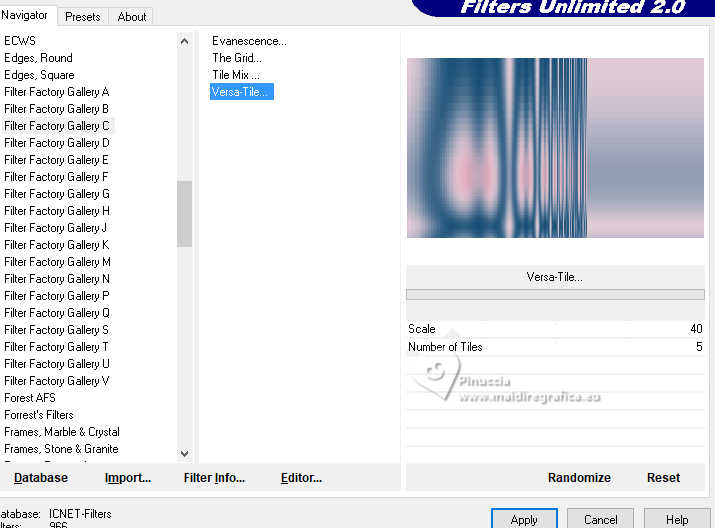Select Forrest's Filters category
The width and height of the screenshot is (715, 528).
[x=39, y=415]
